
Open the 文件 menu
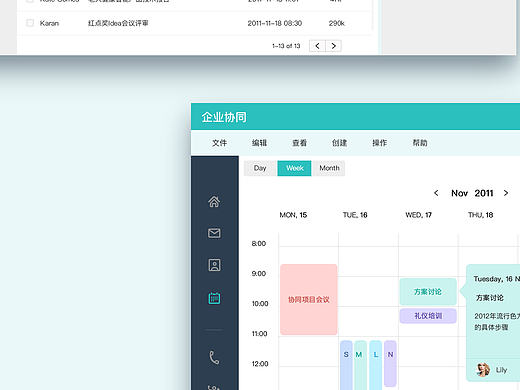click(219, 143)
